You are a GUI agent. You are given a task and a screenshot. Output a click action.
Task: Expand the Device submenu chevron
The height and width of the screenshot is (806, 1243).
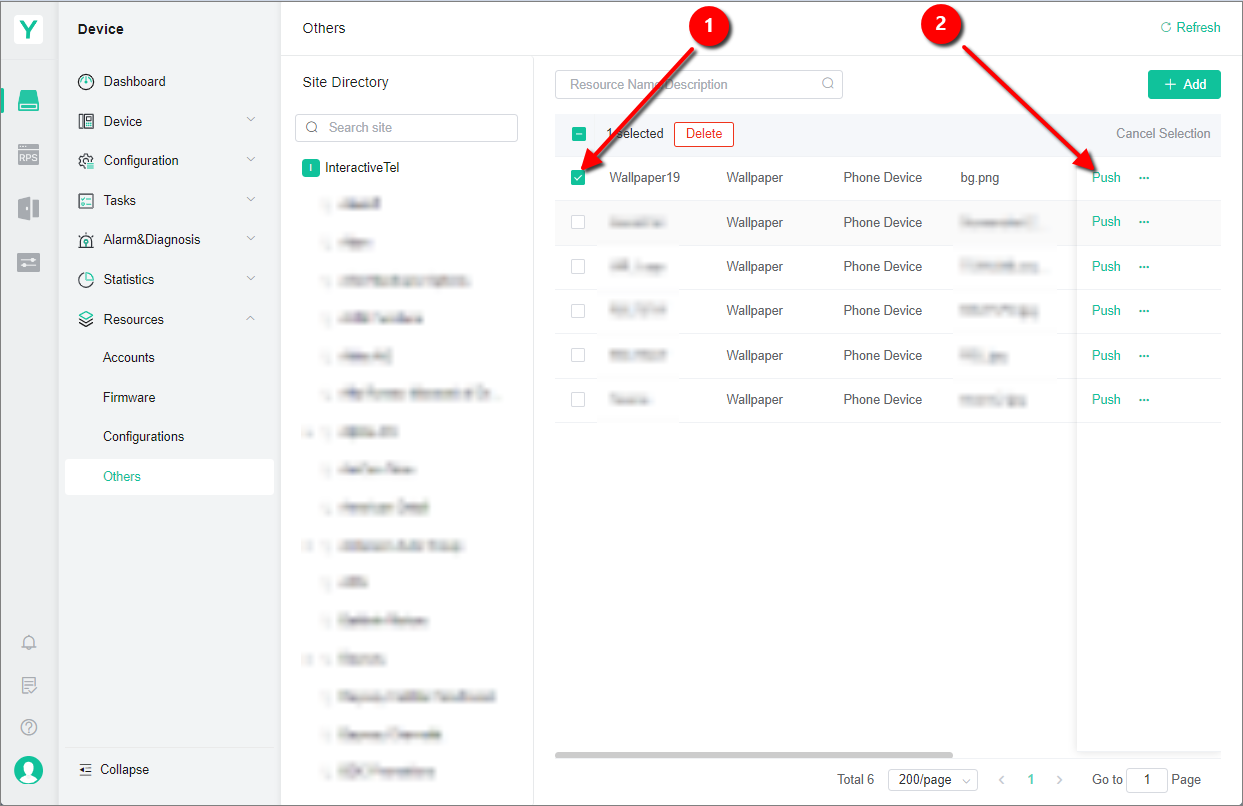coord(251,120)
